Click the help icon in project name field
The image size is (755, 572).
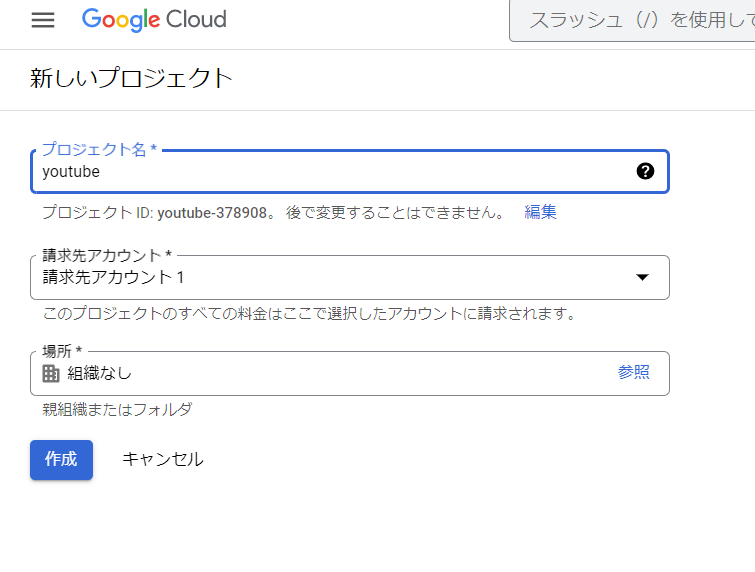point(645,171)
